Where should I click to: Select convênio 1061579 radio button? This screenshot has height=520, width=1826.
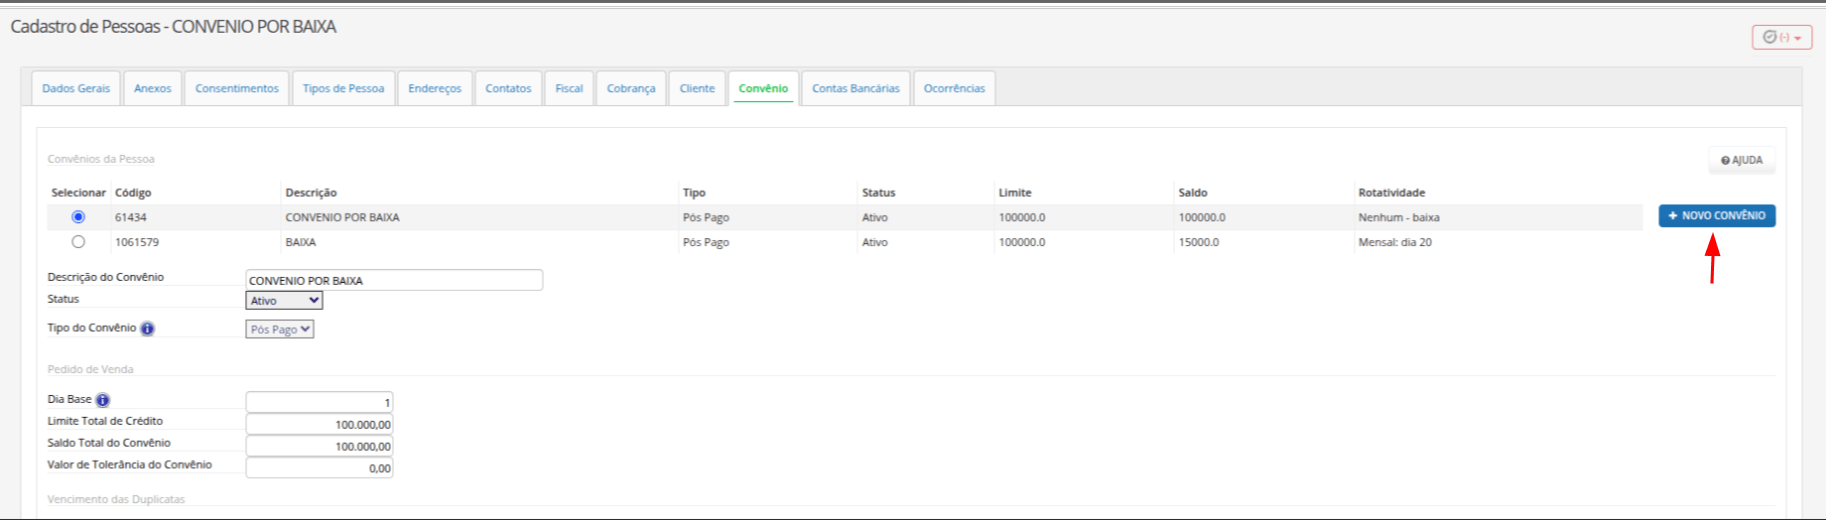tap(78, 242)
